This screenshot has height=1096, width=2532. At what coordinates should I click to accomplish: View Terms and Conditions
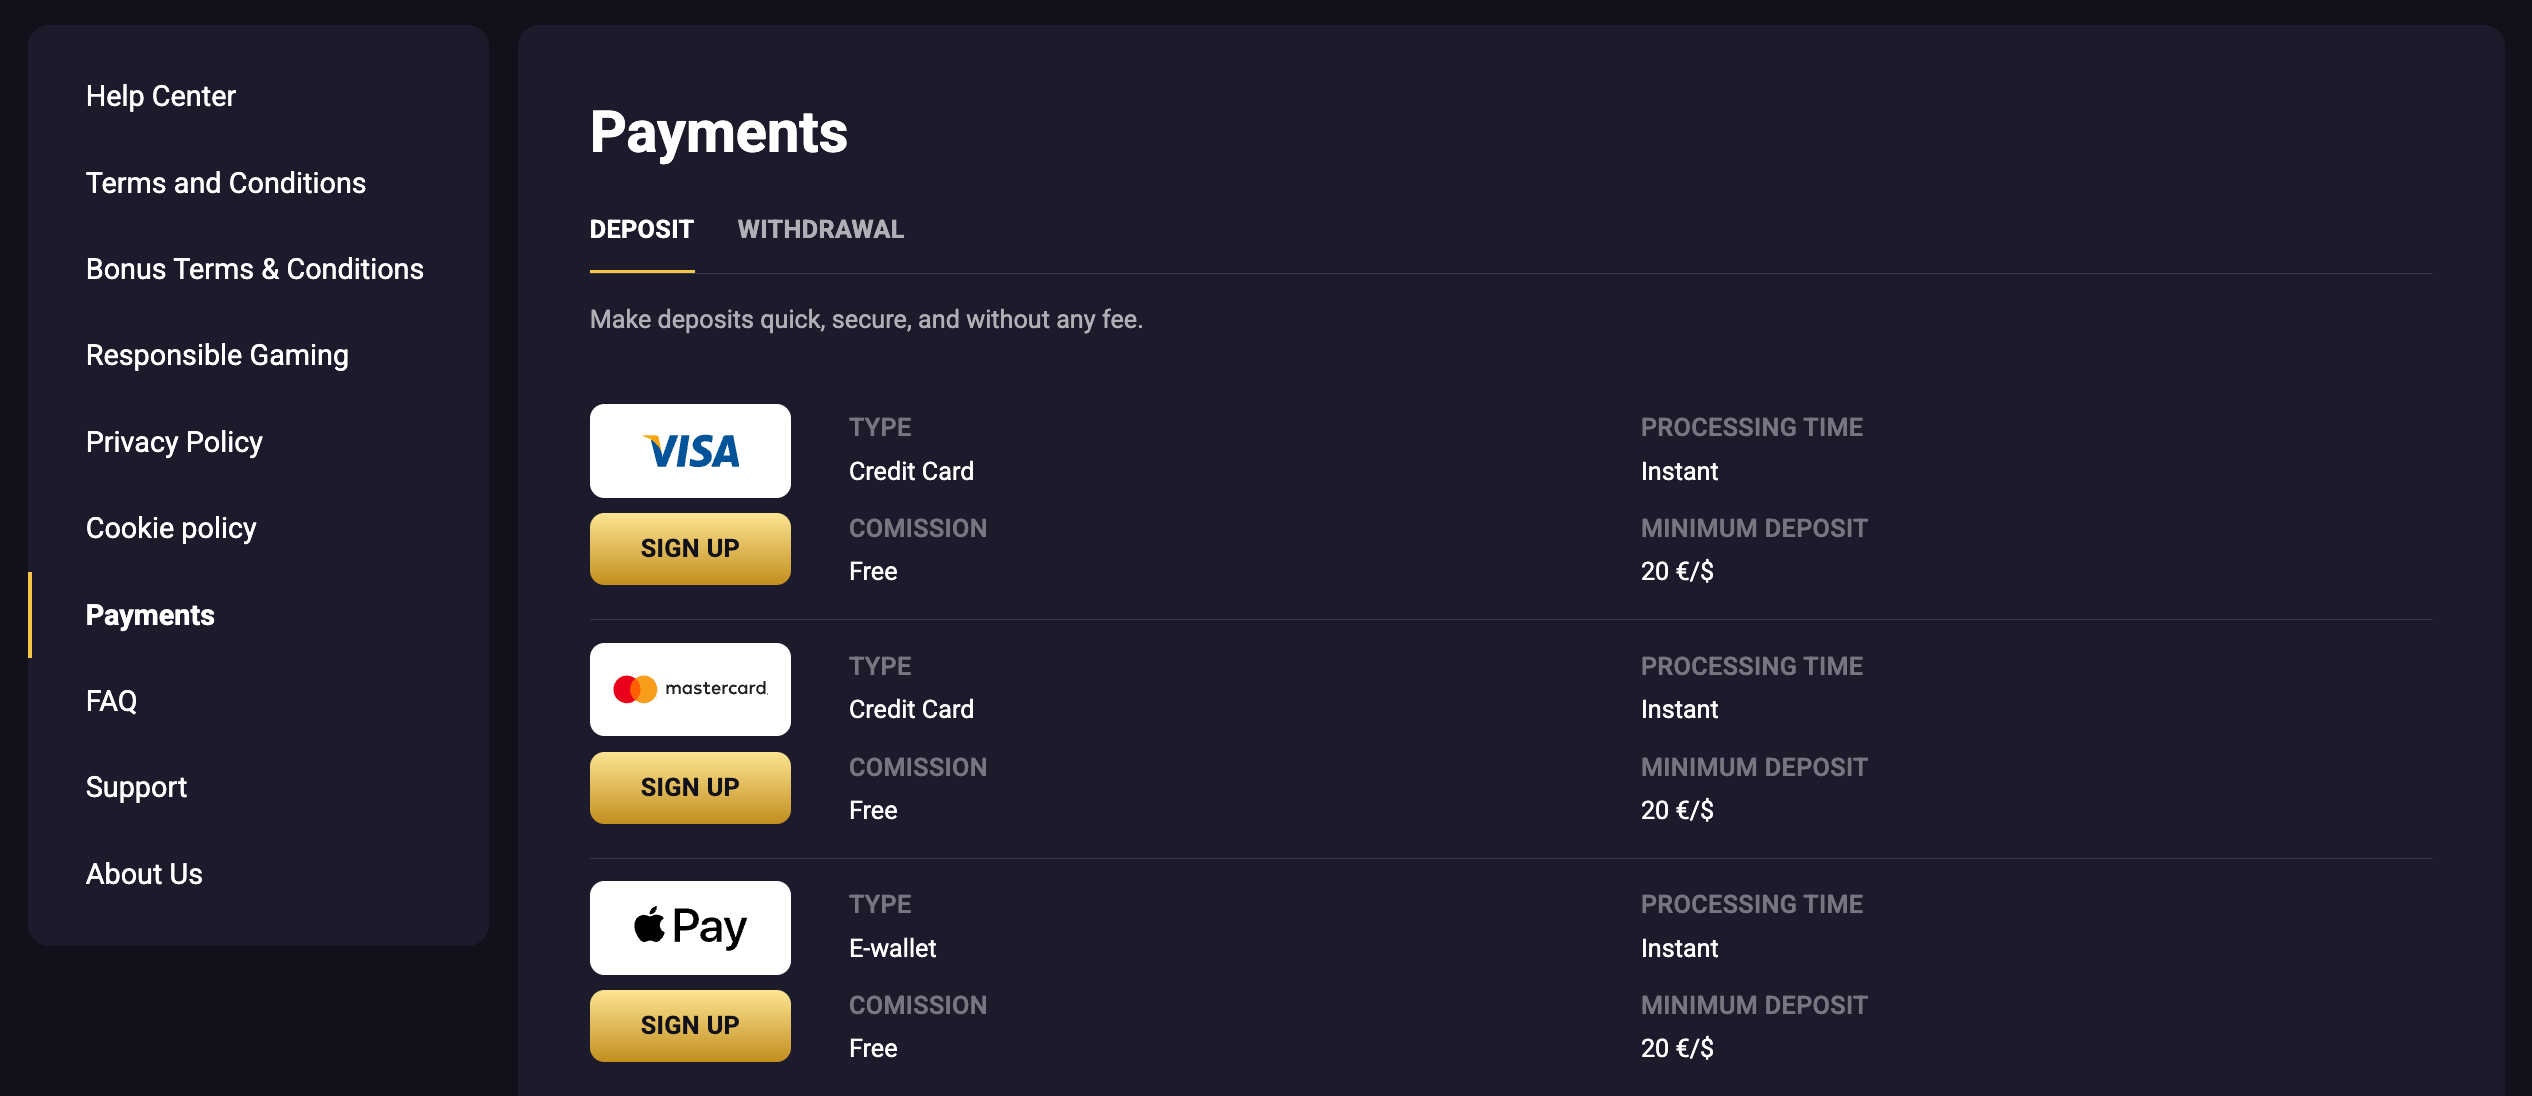(226, 183)
